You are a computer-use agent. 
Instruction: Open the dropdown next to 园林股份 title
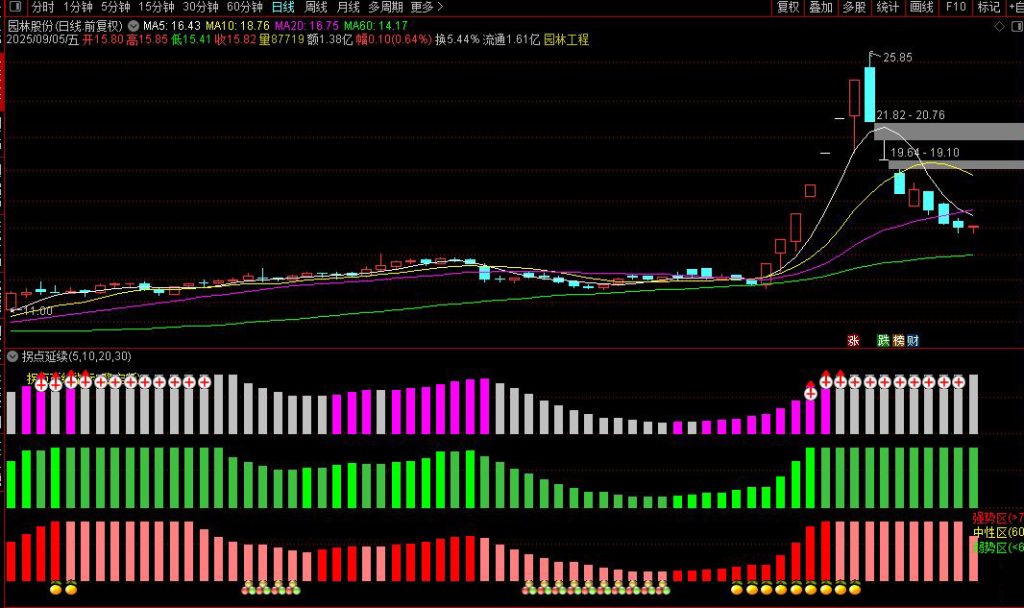[x=133, y=24]
